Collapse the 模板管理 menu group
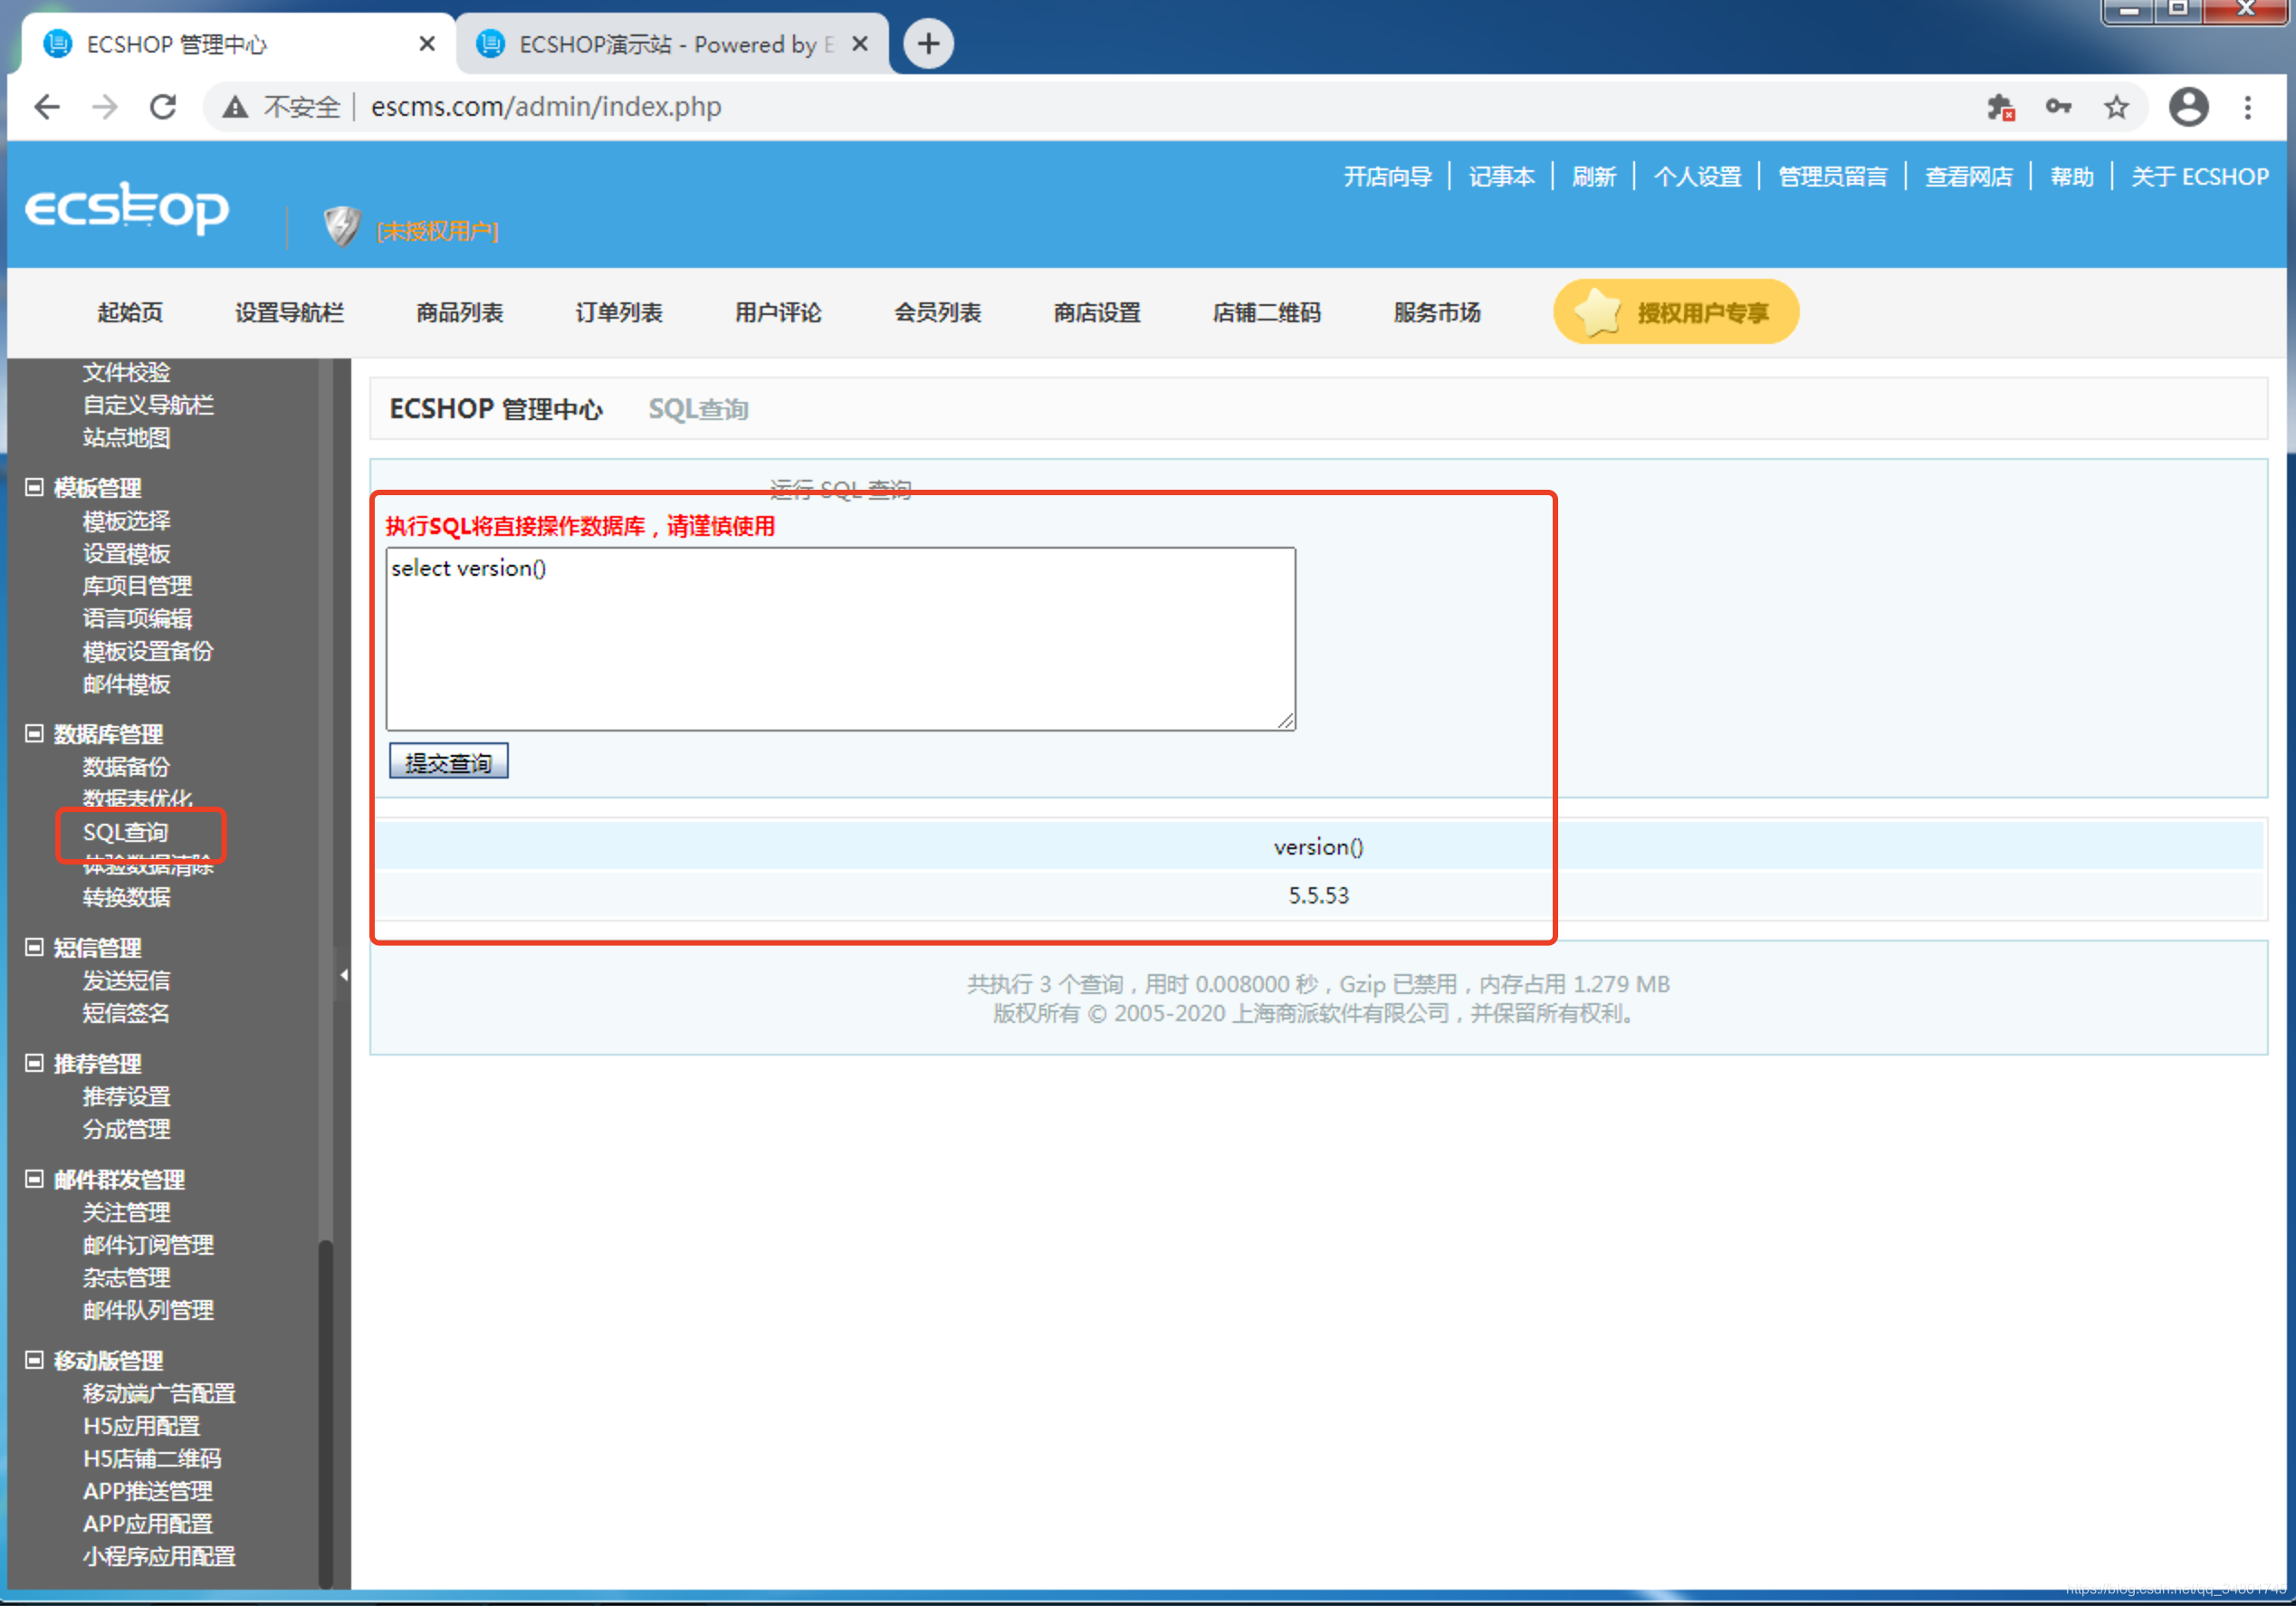The image size is (2296, 1606). click(34, 487)
